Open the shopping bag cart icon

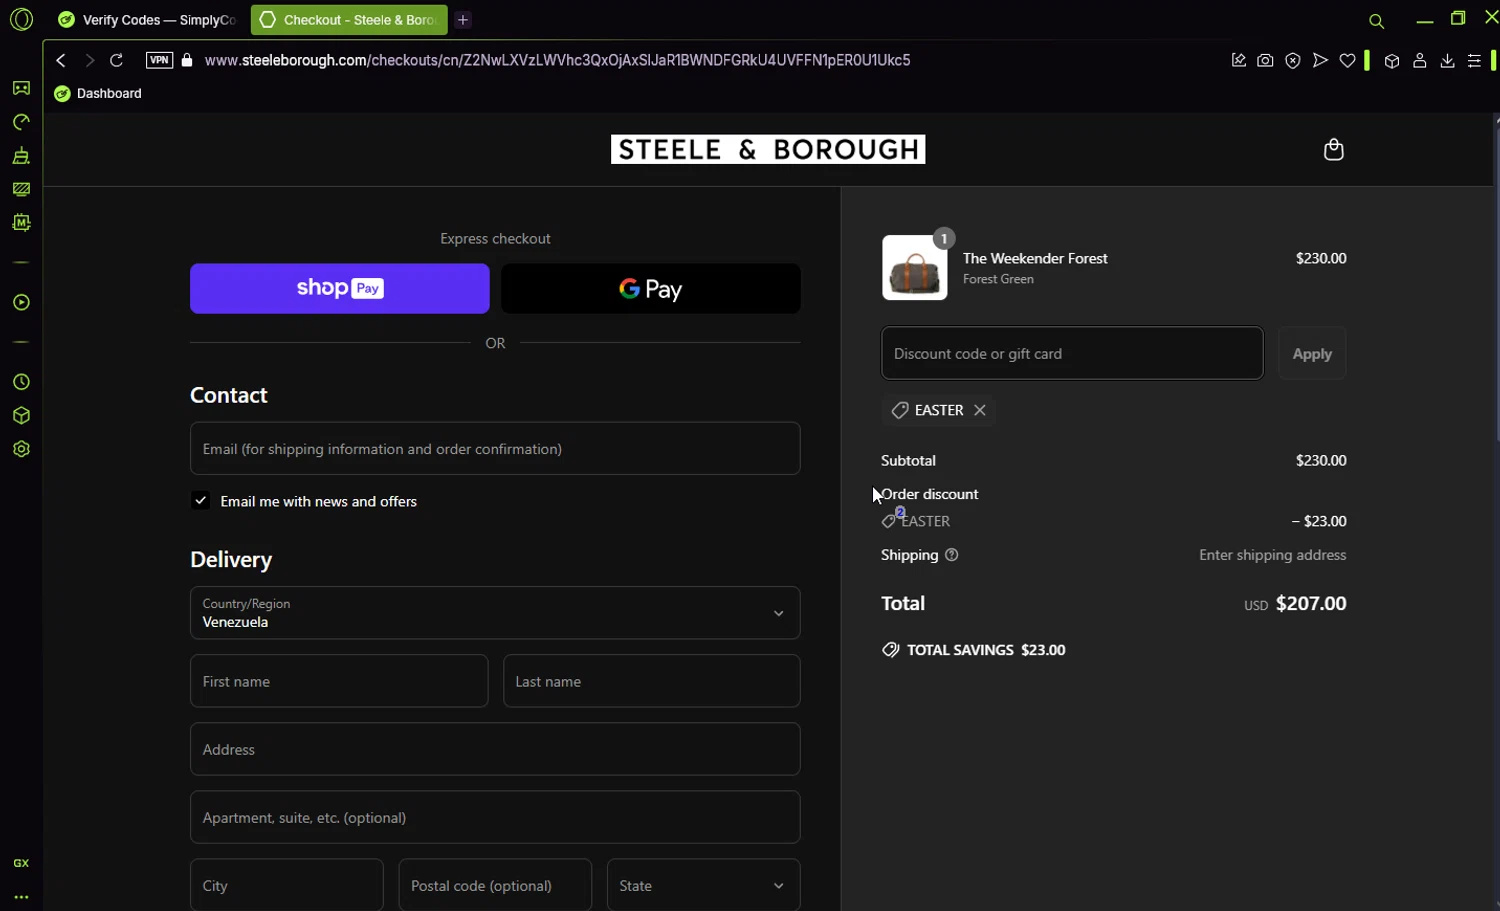(1333, 150)
